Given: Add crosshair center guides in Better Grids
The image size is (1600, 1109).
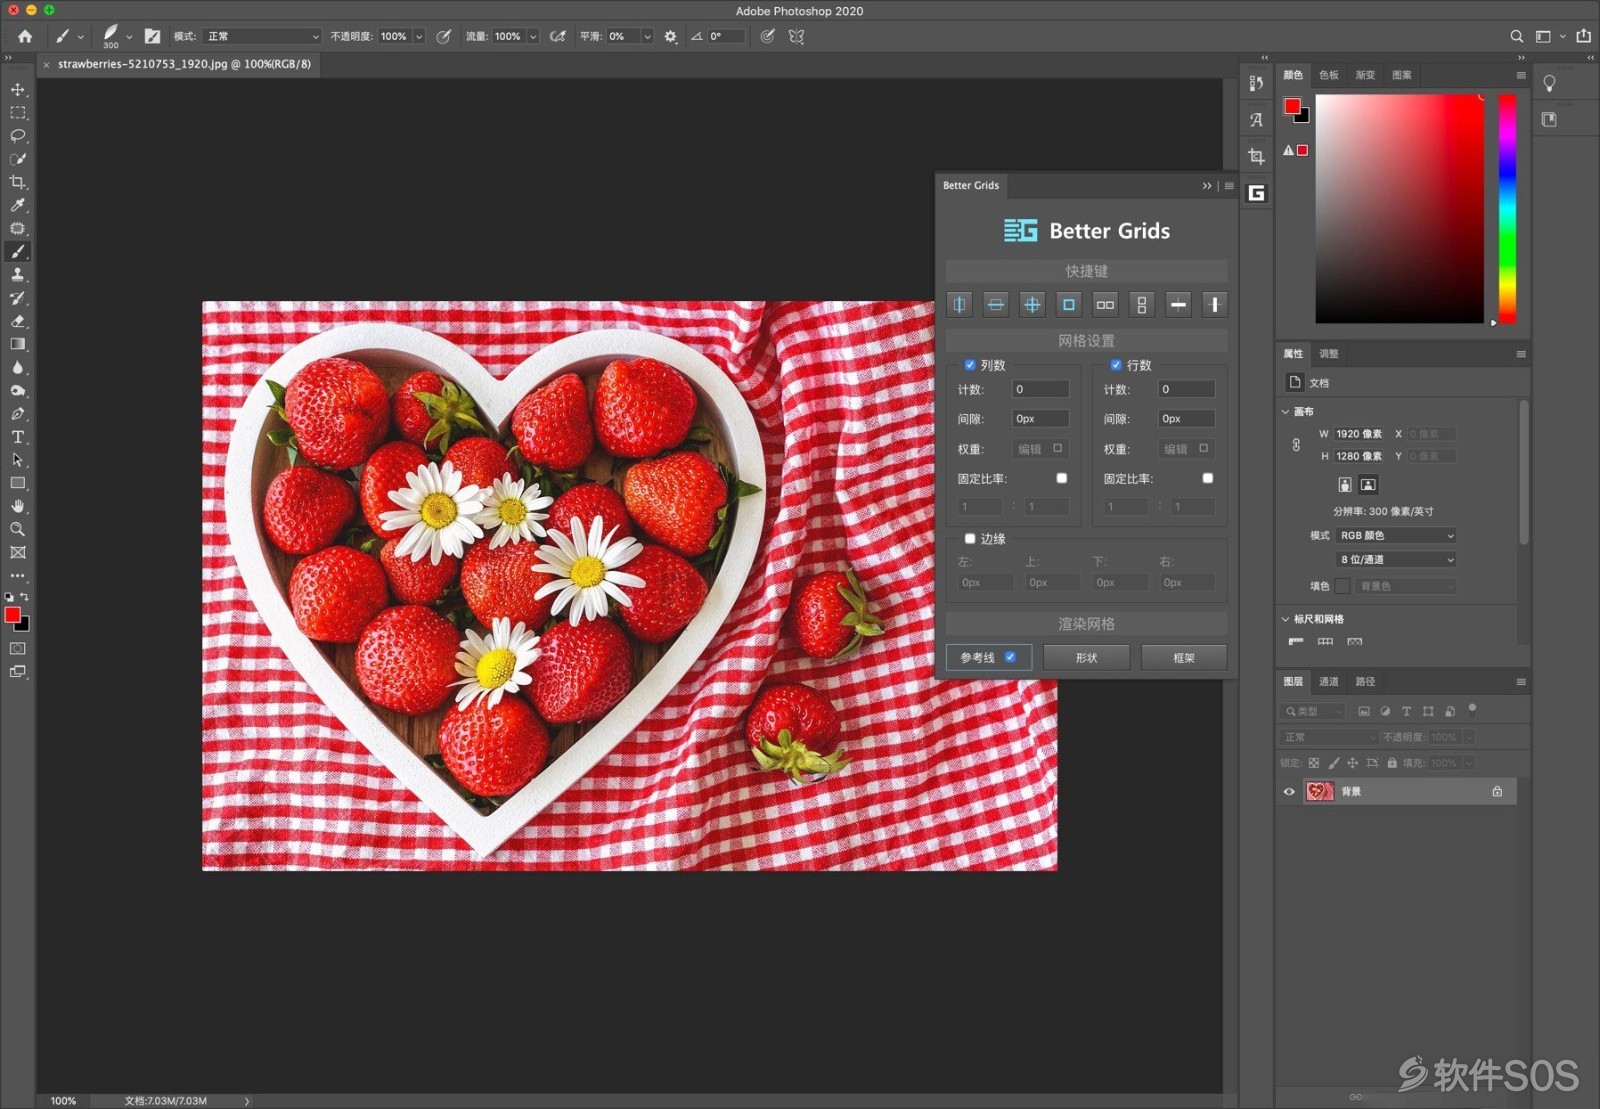Looking at the screenshot, I should pyautogui.click(x=1032, y=304).
